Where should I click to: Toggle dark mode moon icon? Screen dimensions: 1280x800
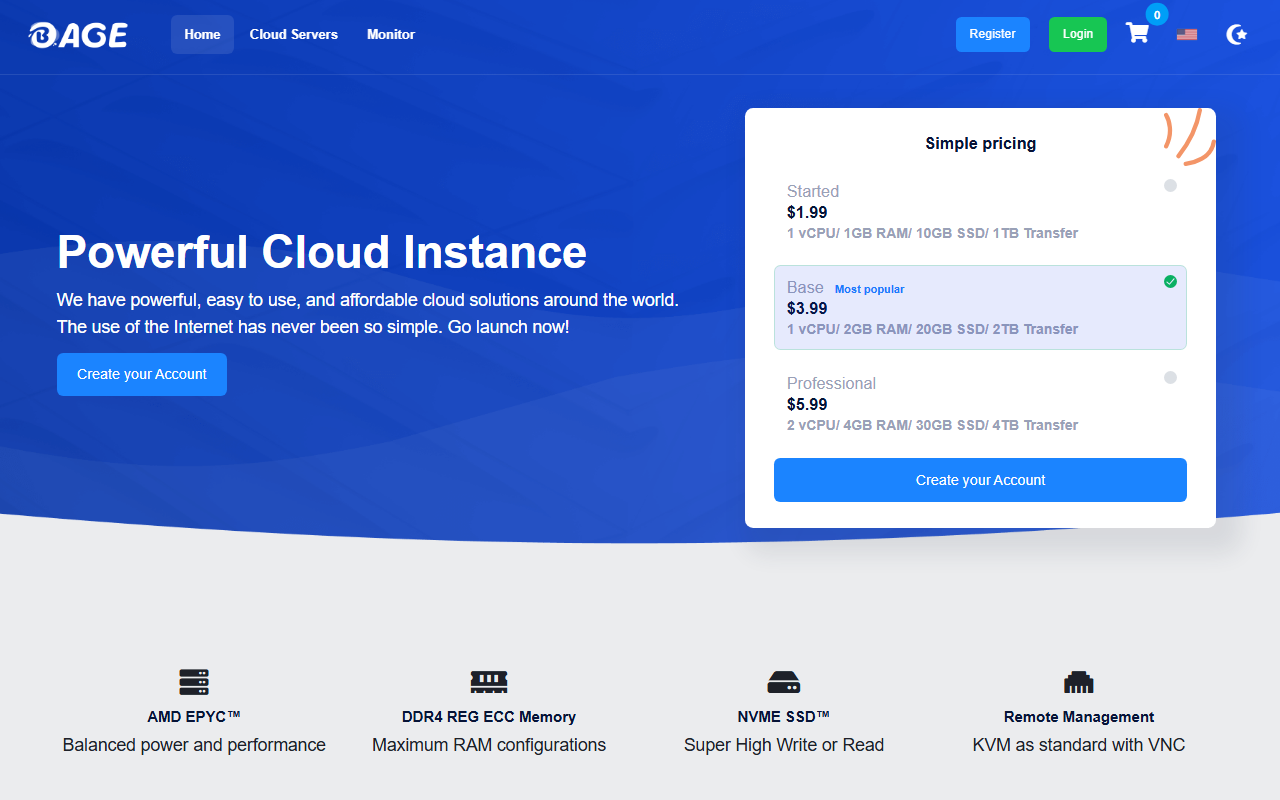point(1237,35)
